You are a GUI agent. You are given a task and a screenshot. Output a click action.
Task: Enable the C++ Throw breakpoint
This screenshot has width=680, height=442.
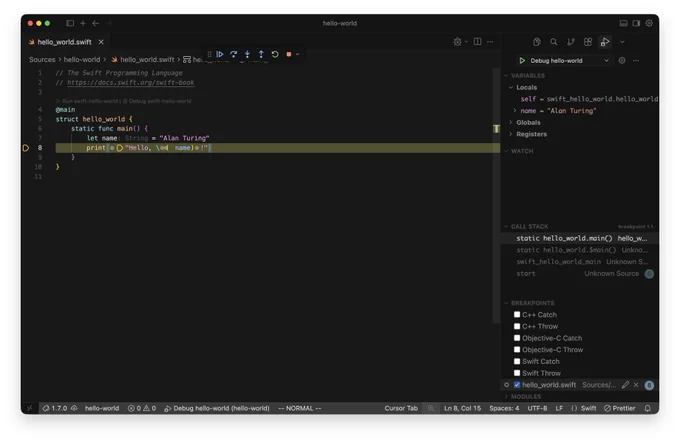pyautogui.click(x=517, y=326)
